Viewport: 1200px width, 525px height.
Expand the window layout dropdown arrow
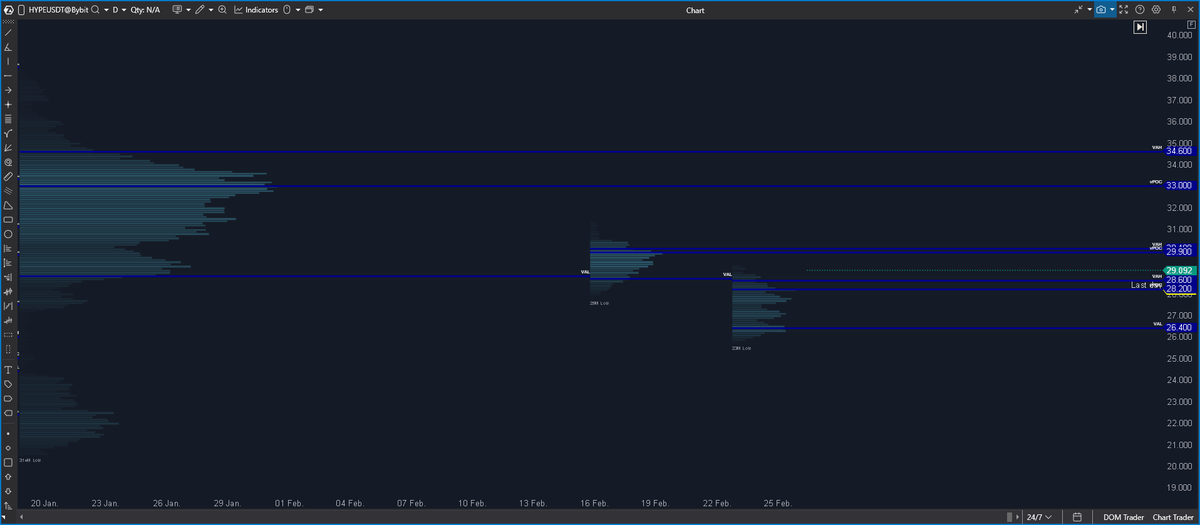coord(320,10)
